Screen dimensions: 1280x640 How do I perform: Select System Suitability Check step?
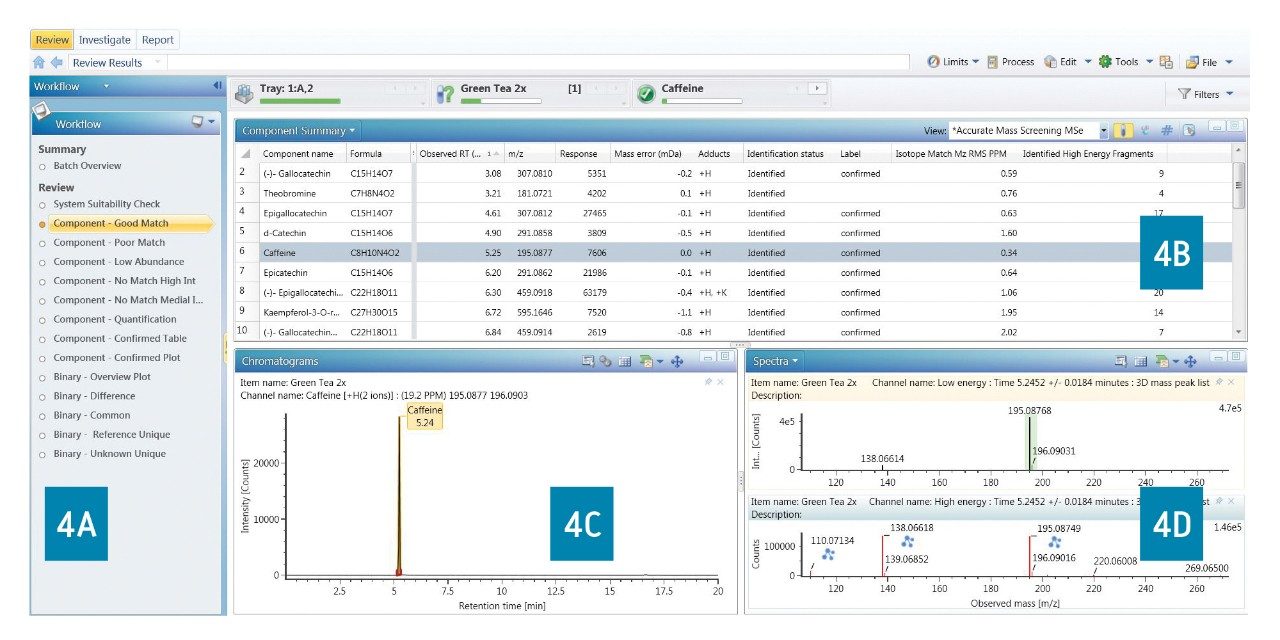99,204
